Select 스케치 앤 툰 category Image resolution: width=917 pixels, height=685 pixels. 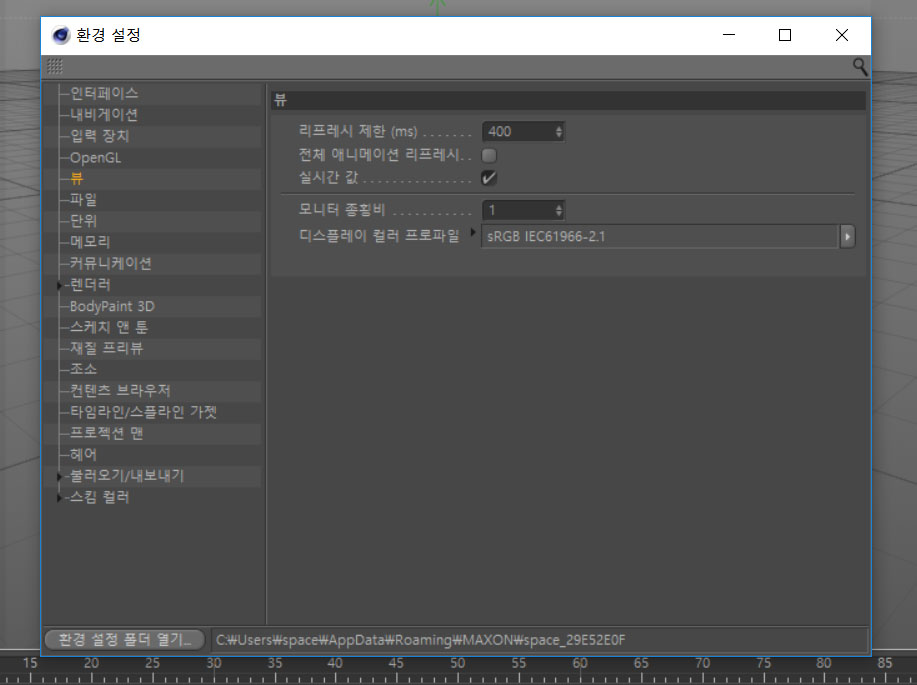click(x=109, y=327)
